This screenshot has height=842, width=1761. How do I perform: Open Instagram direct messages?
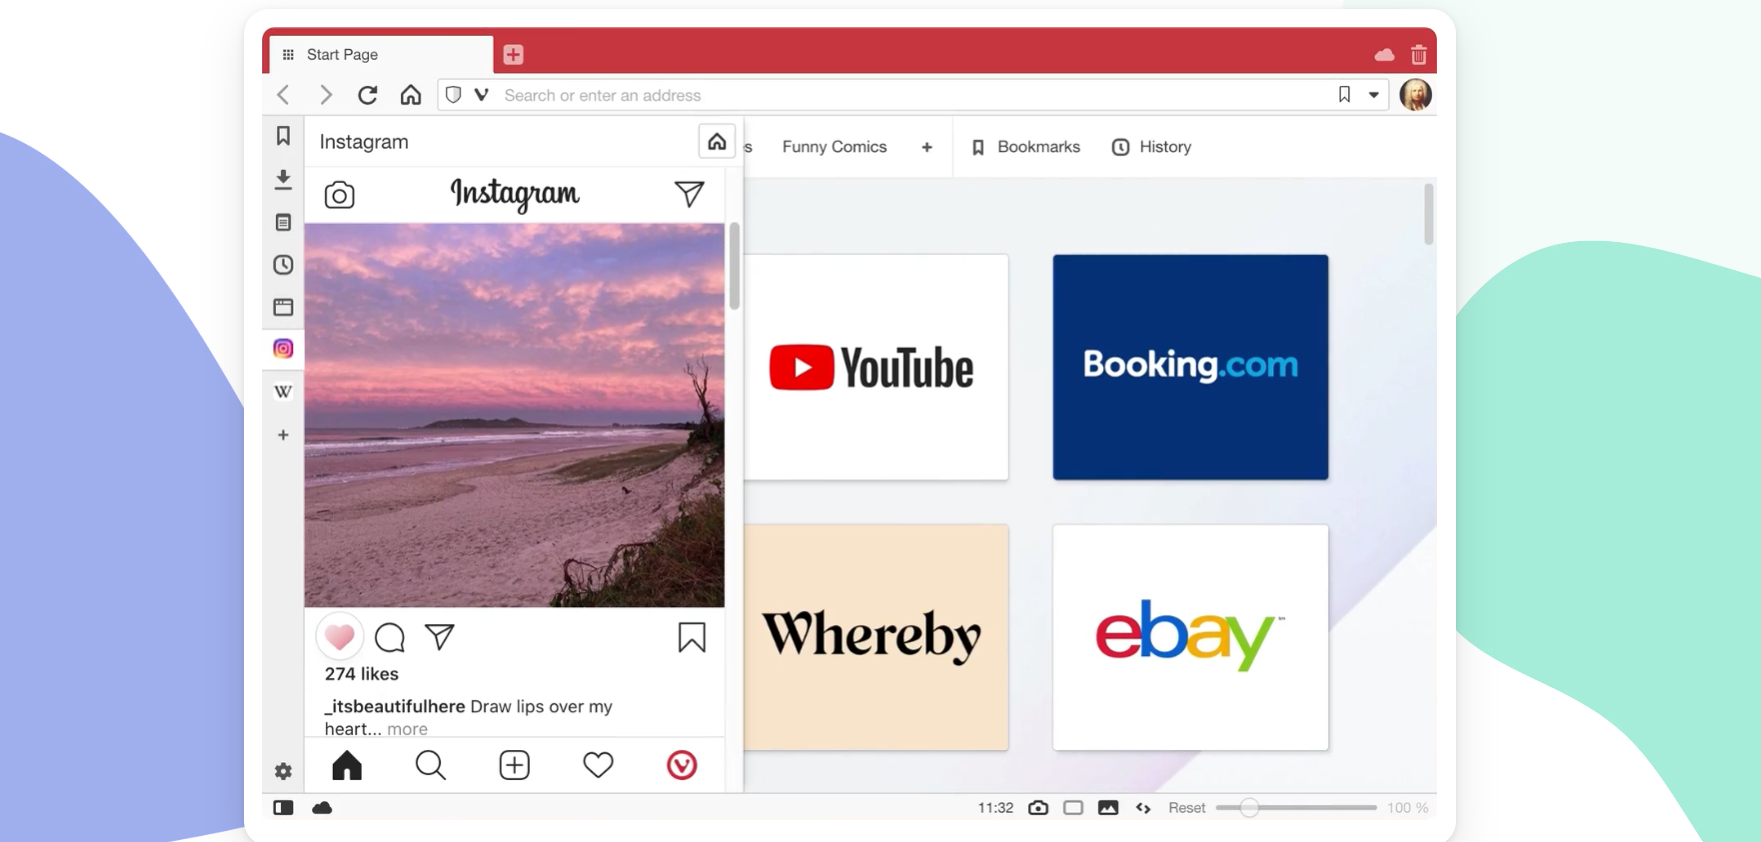click(x=689, y=193)
